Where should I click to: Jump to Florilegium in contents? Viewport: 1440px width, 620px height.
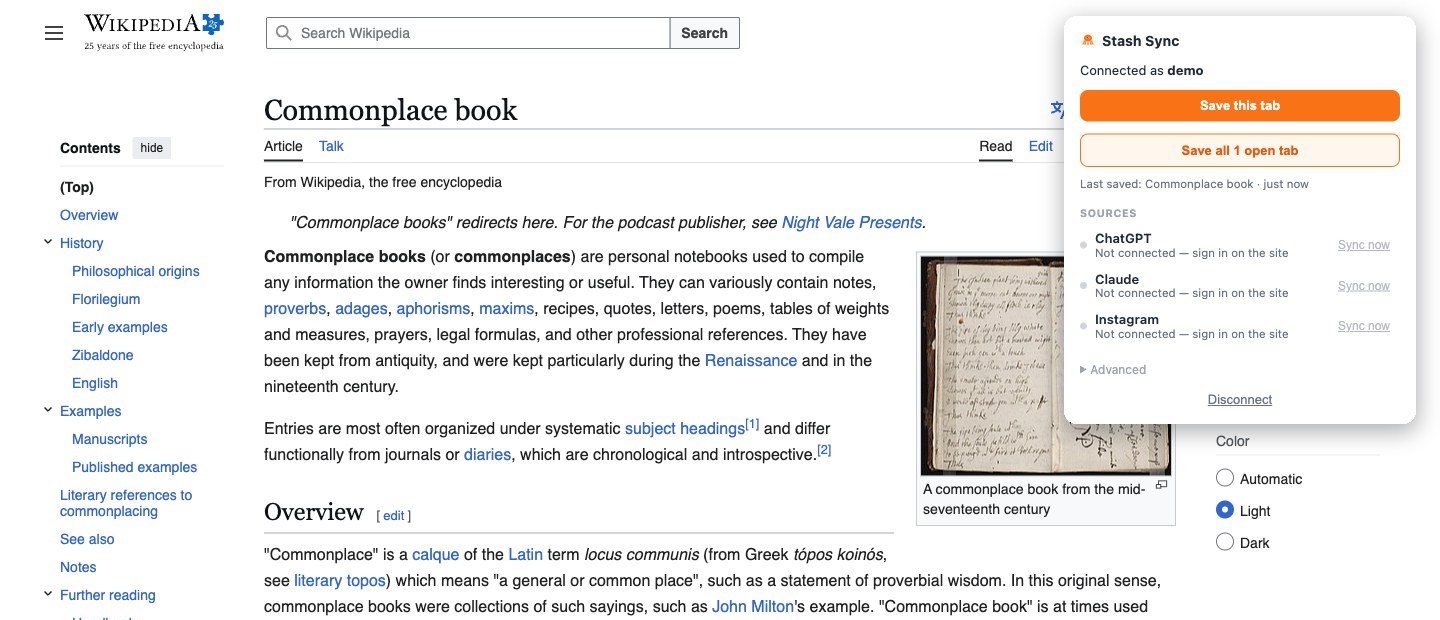click(x=106, y=299)
